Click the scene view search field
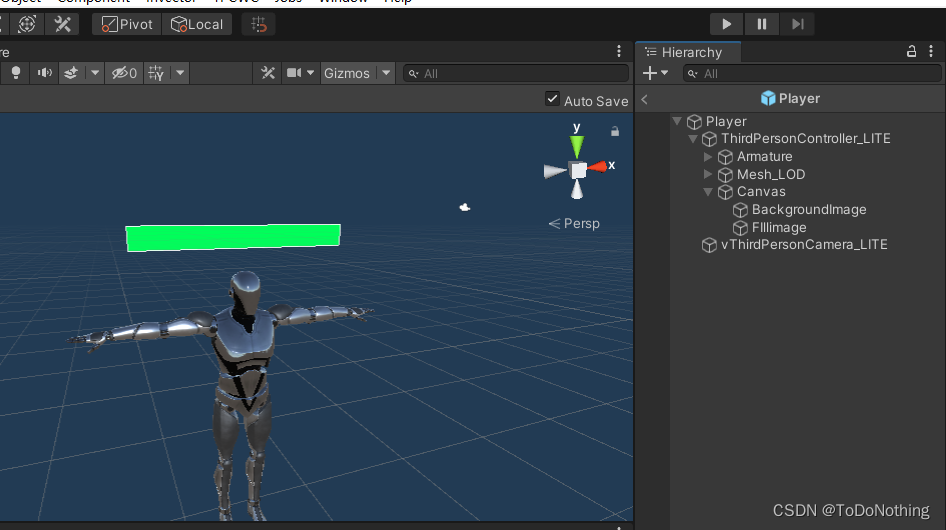The height and width of the screenshot is (530, 946). [x=516, y=74]
